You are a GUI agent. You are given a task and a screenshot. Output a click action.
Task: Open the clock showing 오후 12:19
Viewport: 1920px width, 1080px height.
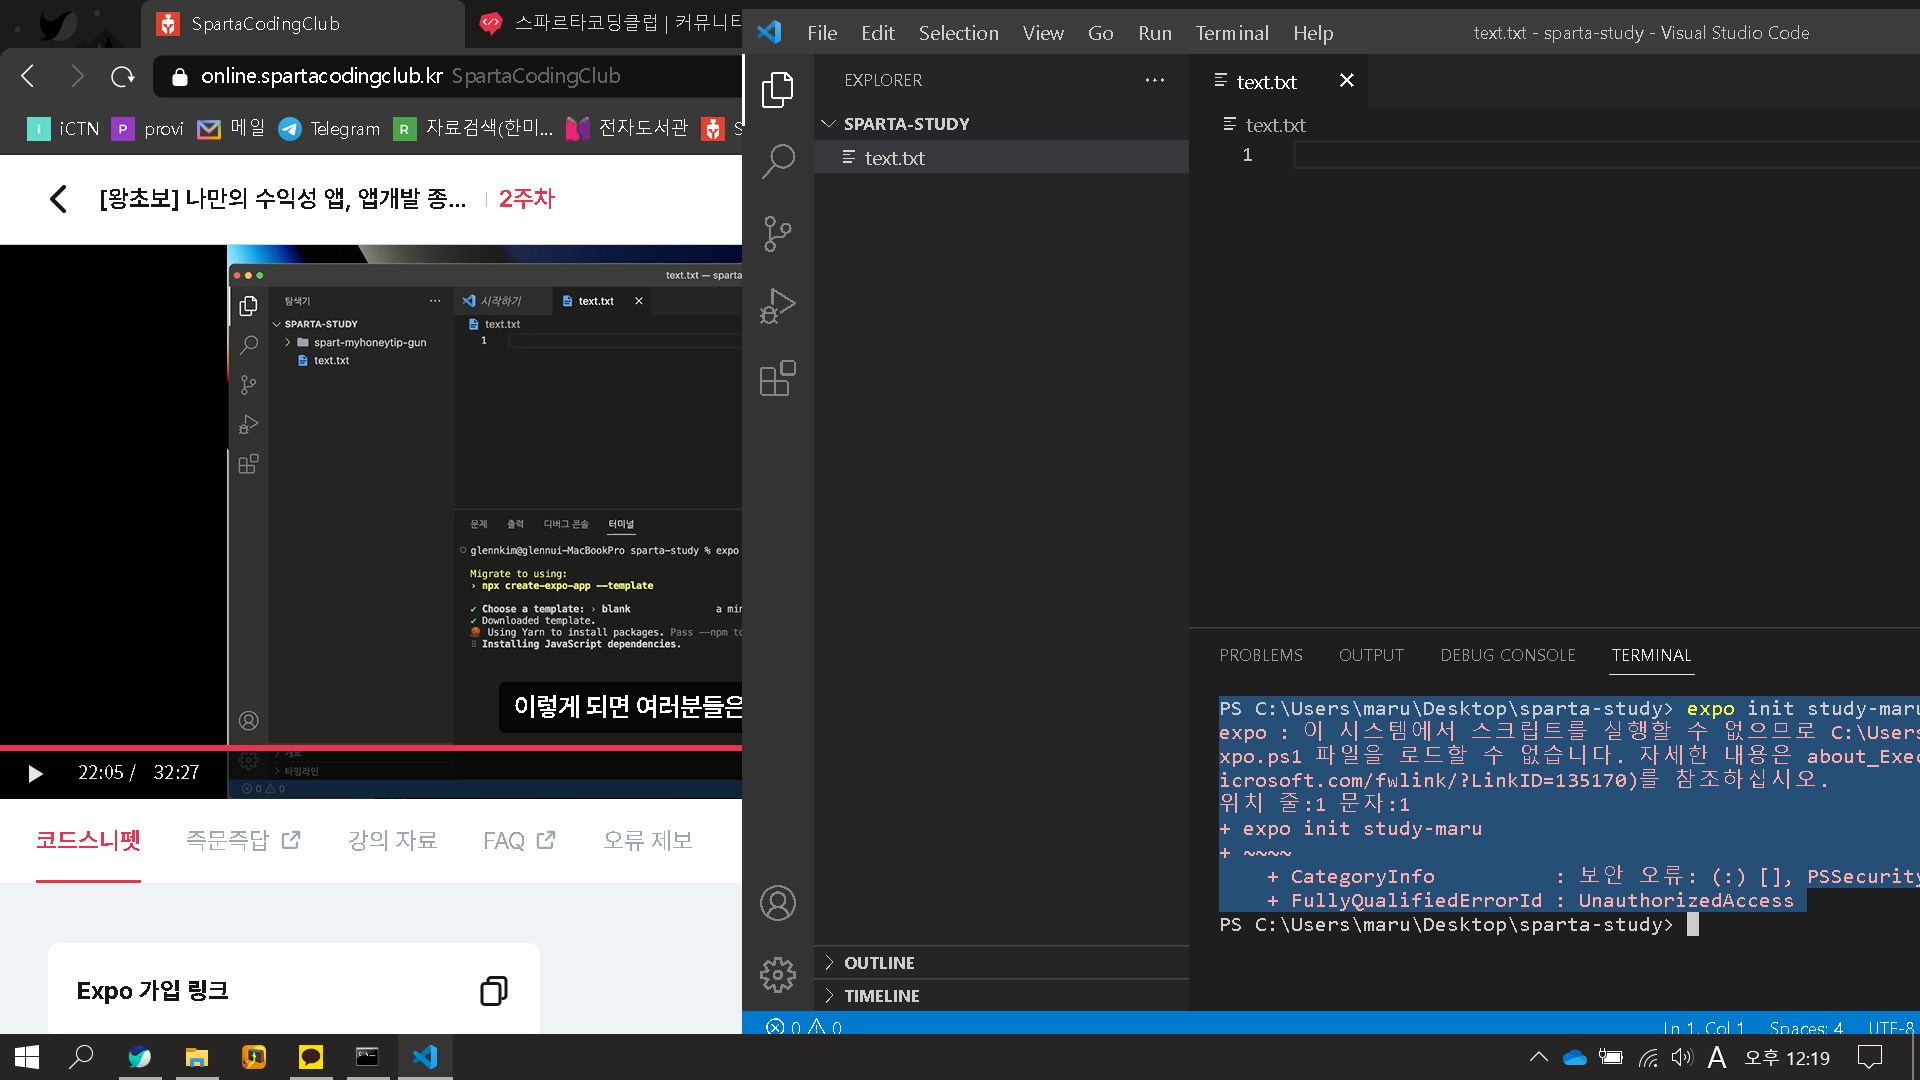[1787, 1057]
